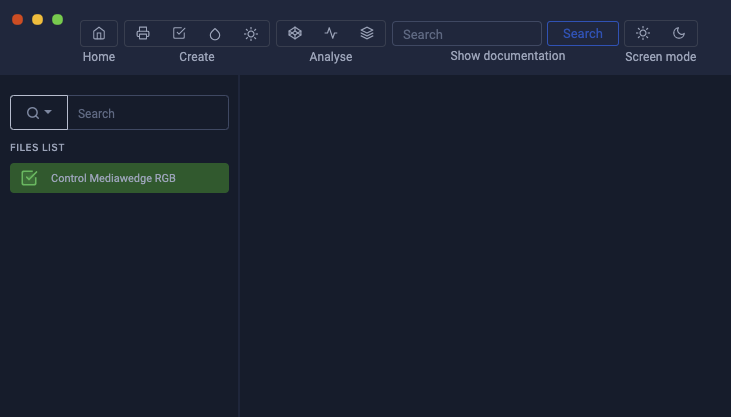Click the green check icon on Control Mediawedge RGB
This screenshot has height=417, width=731.
point(29,178)
